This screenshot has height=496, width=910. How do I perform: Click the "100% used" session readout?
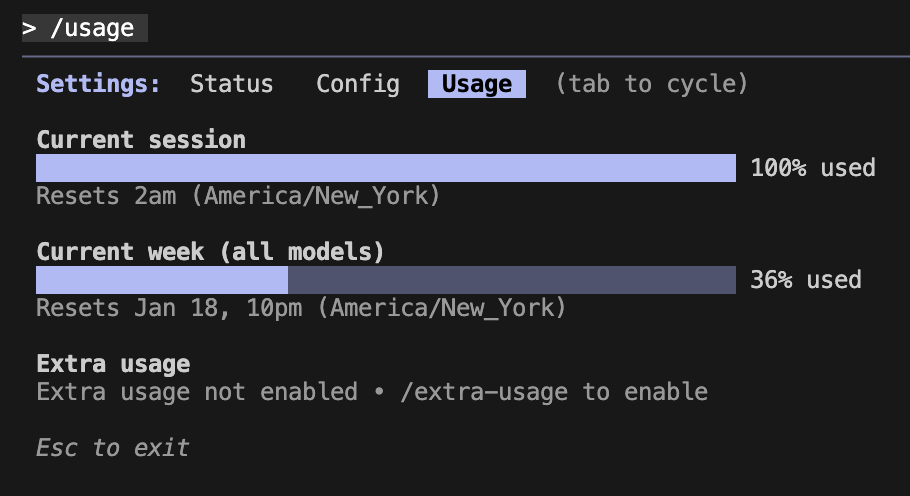click(x=812, y=168)
